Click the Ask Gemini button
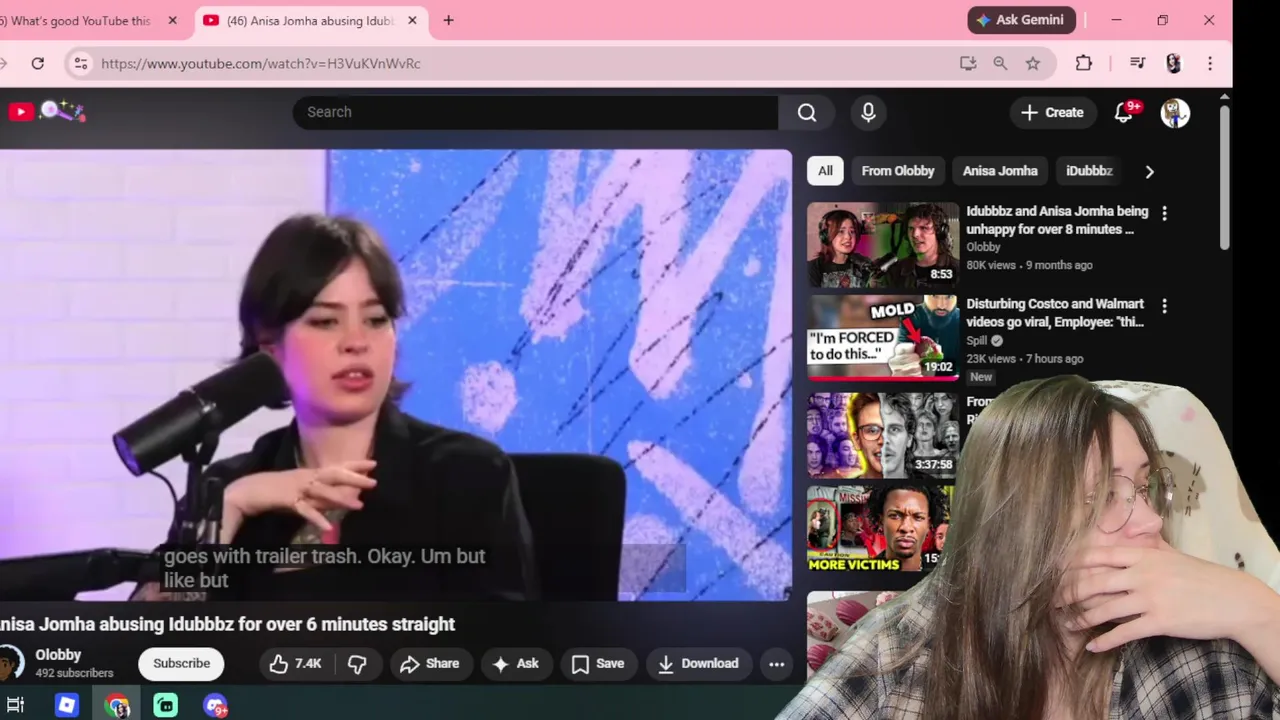 1022,20
